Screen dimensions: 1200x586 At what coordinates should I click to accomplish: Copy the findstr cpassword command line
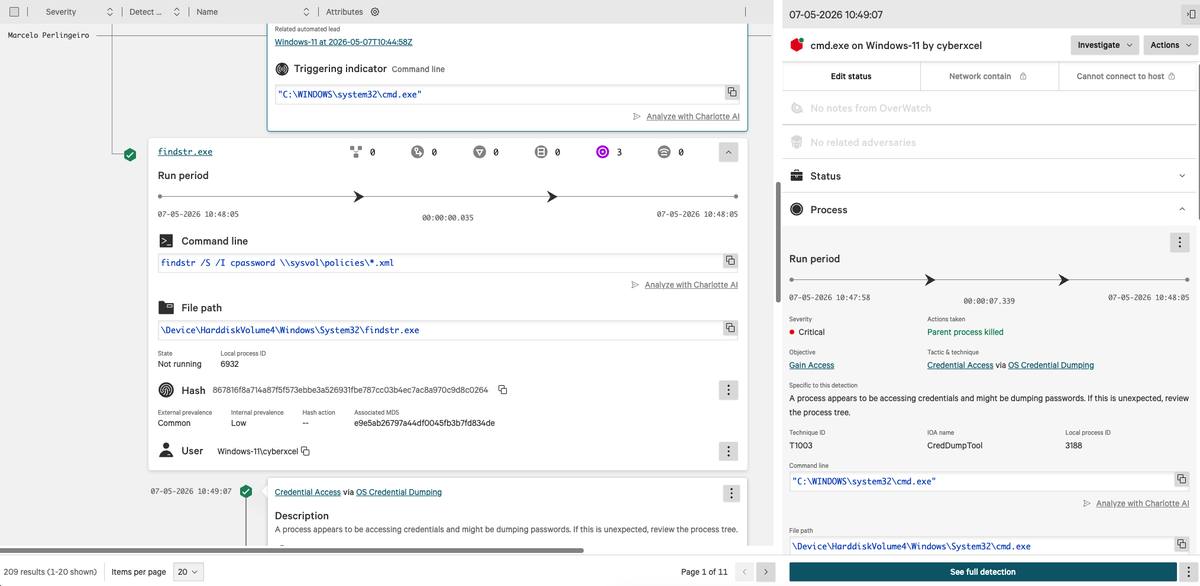click(x=730, y=261)
